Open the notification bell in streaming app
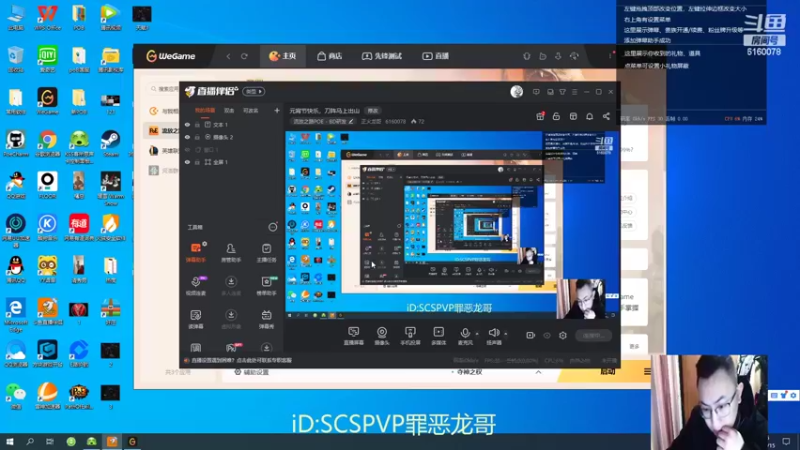This screenshot has height=450, width=800. click(589, 116)
